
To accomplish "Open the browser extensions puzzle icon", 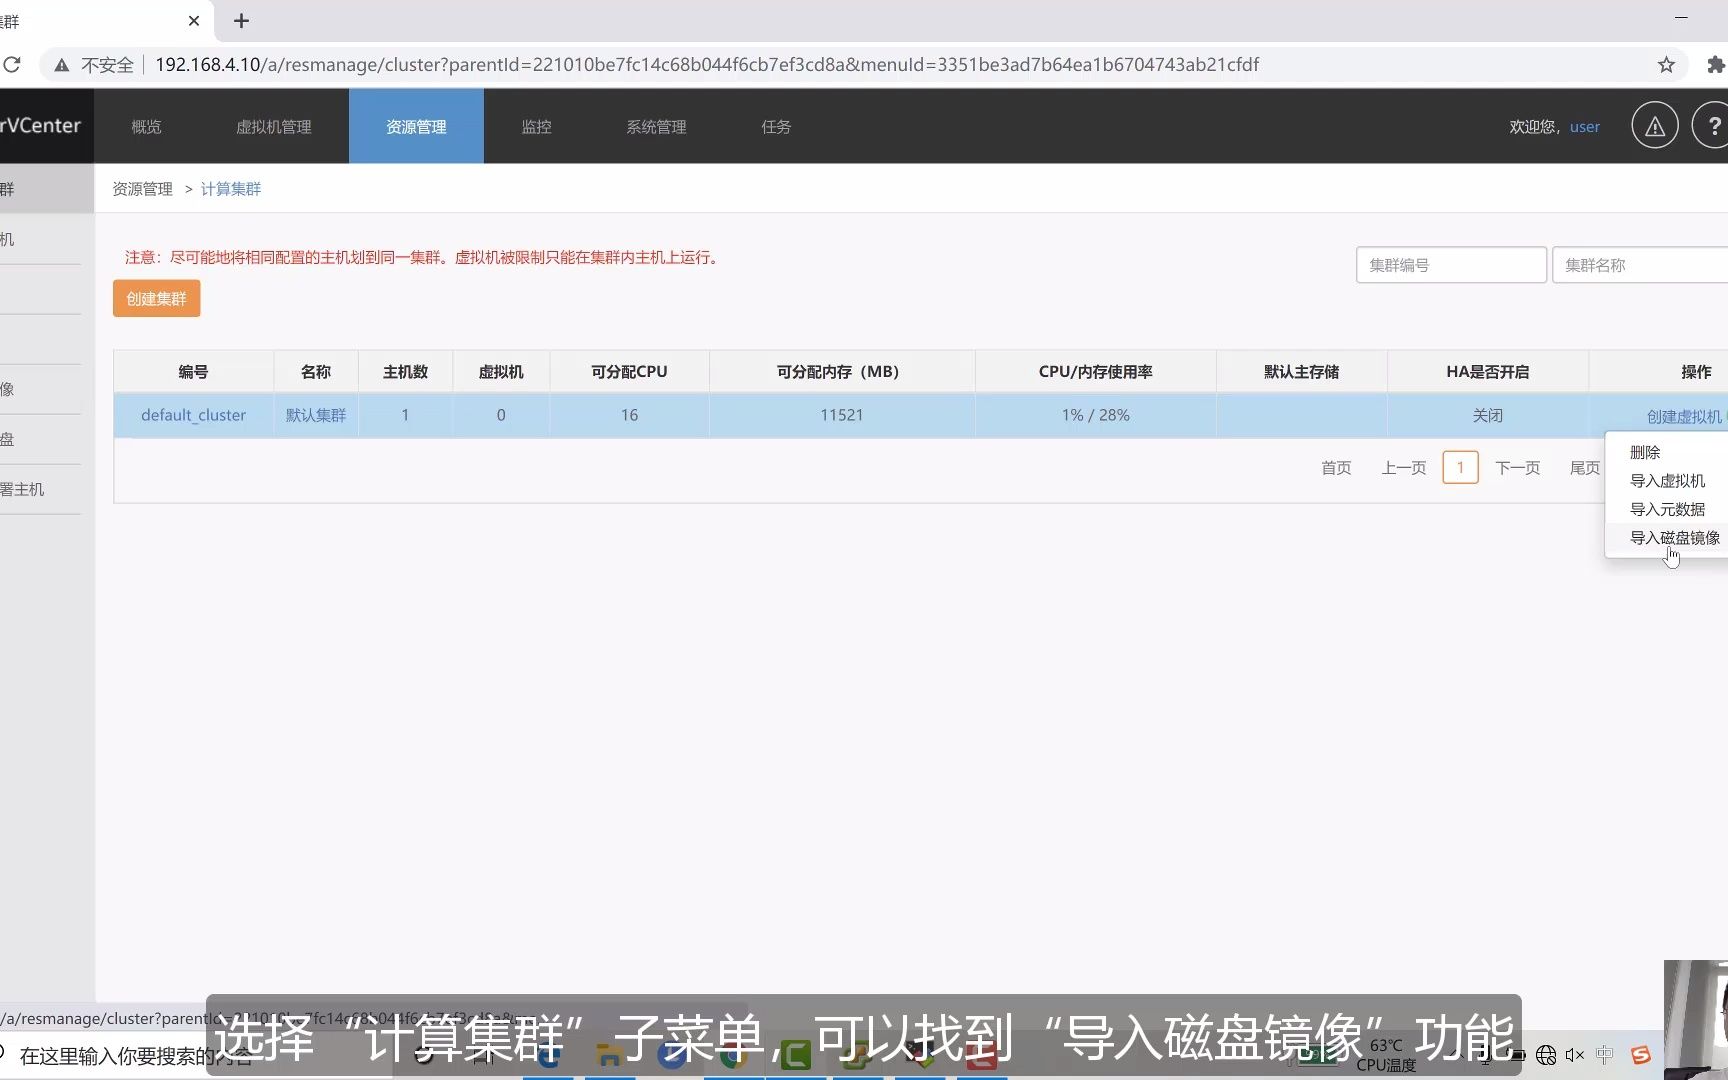I will click(x=1716, y=65).
